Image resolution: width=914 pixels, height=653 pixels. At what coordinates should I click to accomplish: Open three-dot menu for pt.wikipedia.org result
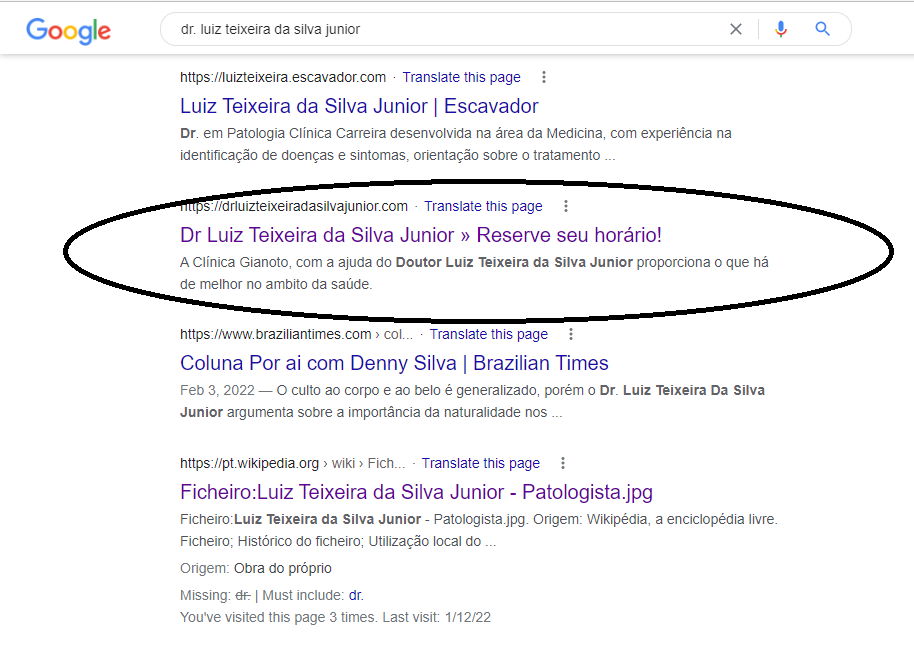(x=563, y=463)
